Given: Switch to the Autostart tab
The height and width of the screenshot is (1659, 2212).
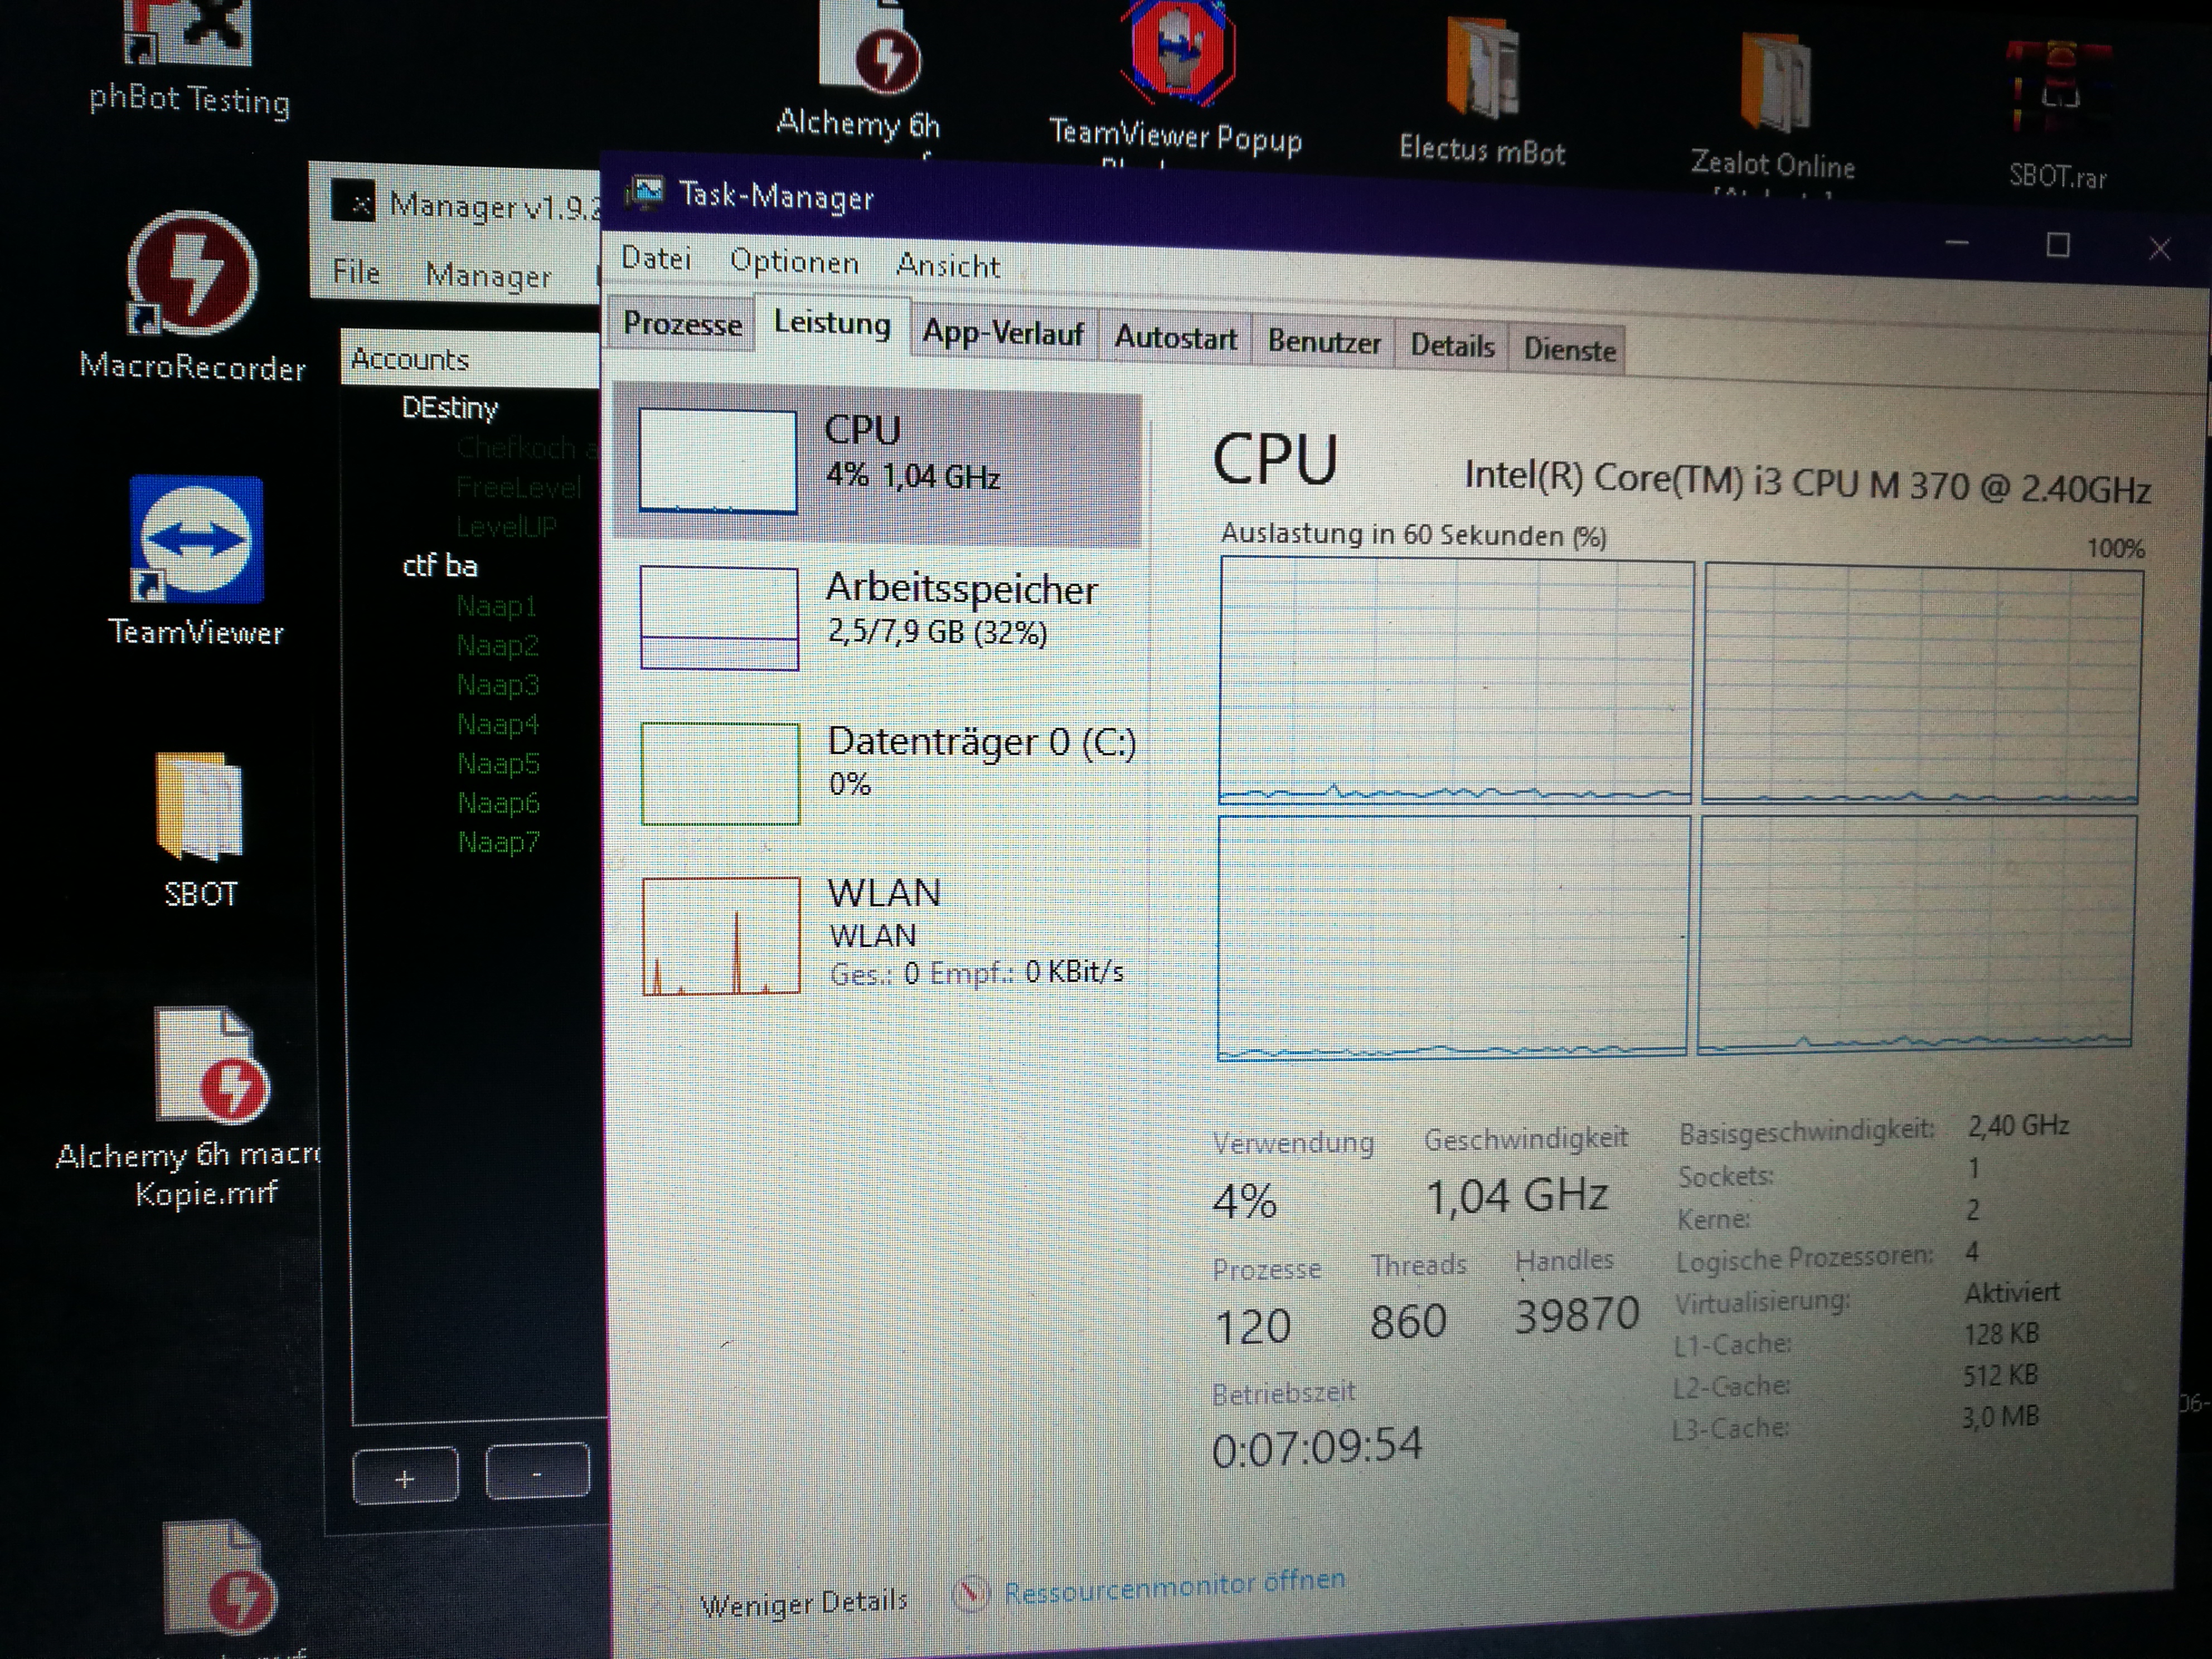Looking at the screenshot, I should tap(1175, 338).
